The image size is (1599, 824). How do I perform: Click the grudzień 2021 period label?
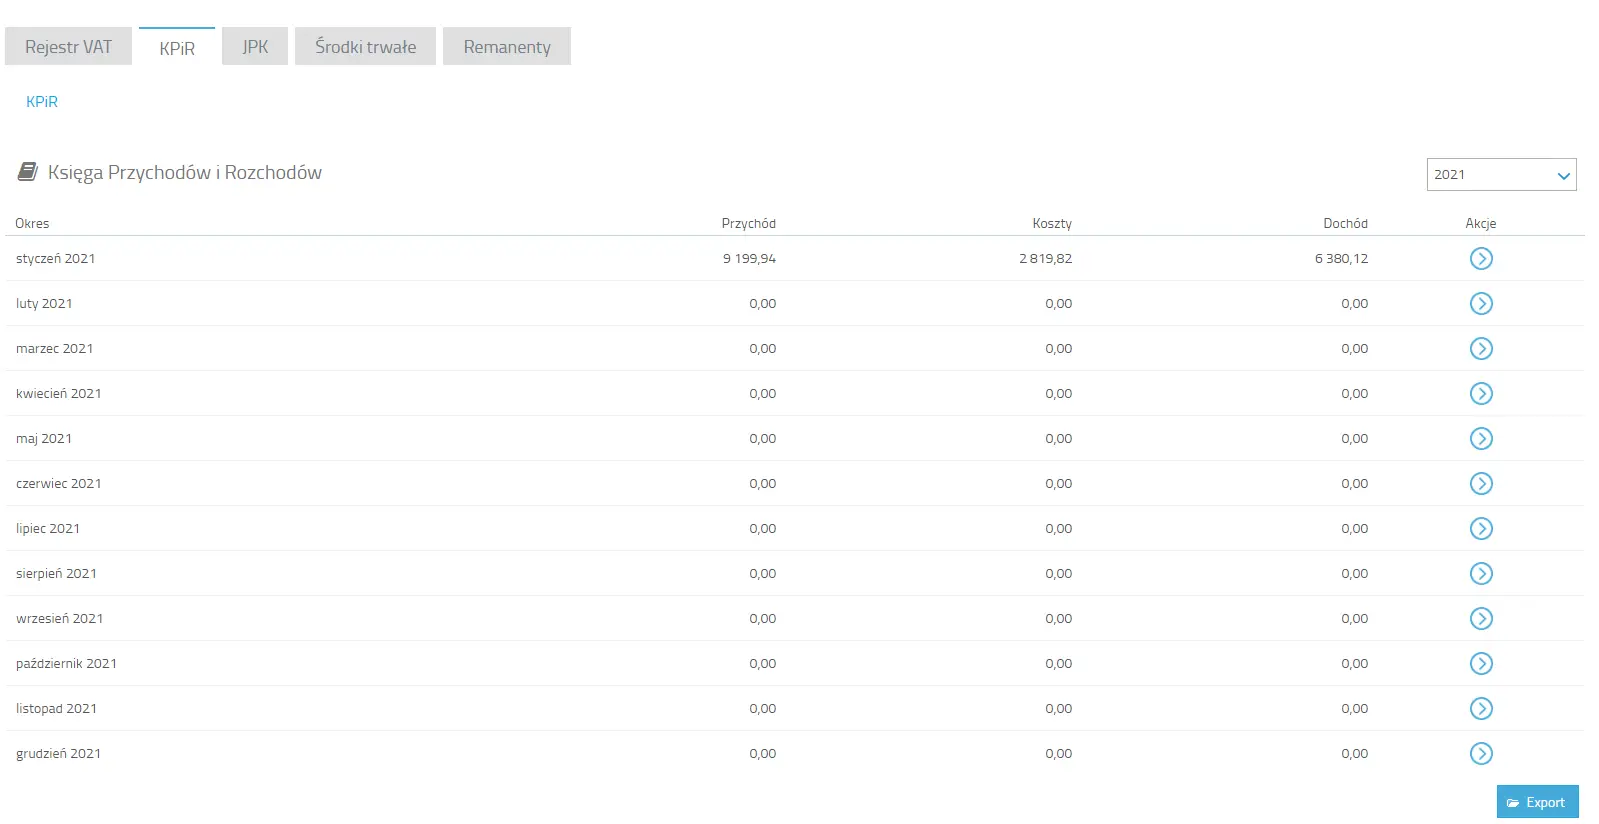(59, 754)
